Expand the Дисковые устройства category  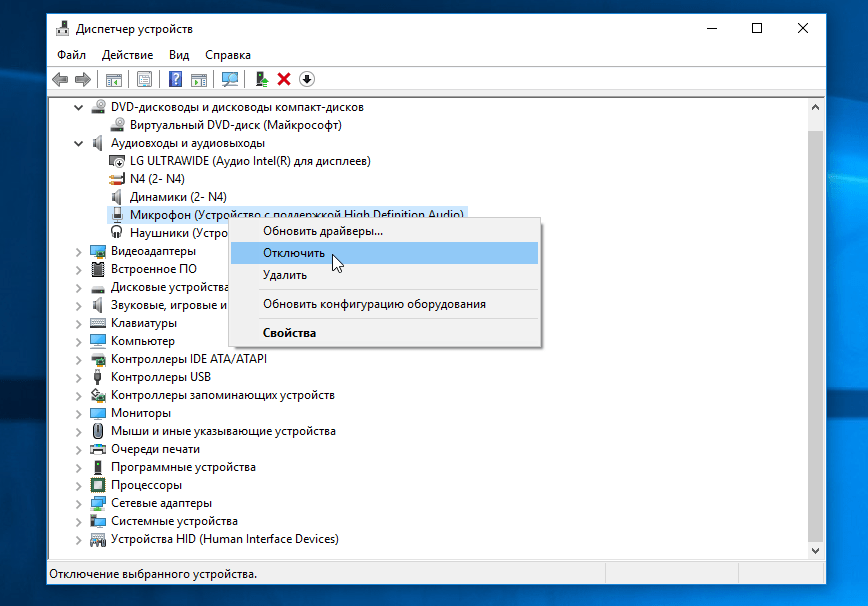click(x=79, y=288)
